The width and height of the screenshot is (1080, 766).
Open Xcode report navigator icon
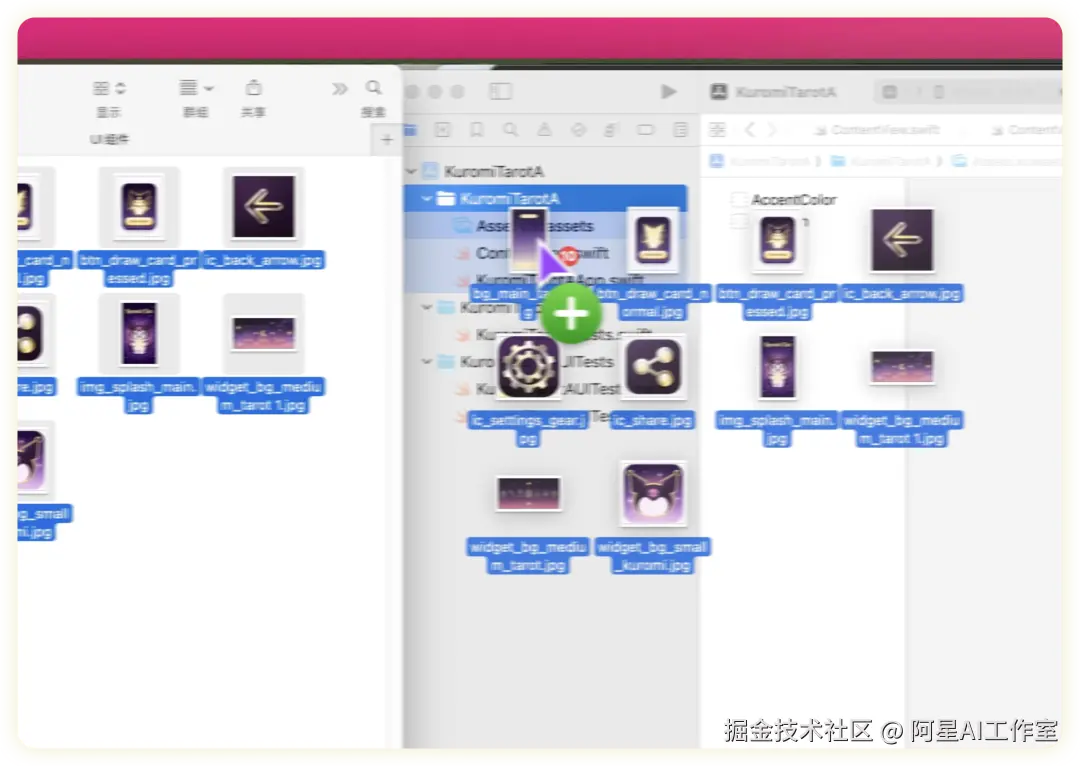tap(680, 130)
